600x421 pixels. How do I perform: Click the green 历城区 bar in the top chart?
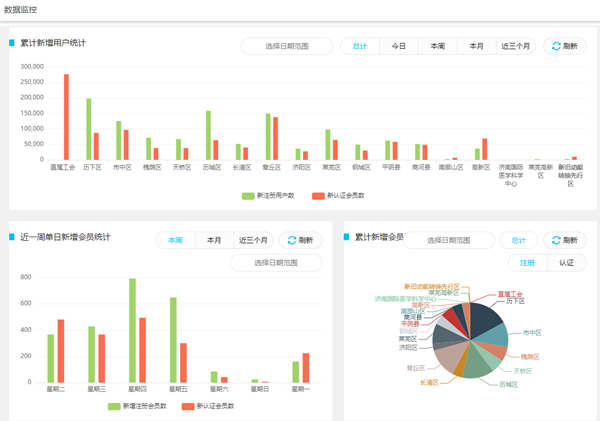coord(209,135)
